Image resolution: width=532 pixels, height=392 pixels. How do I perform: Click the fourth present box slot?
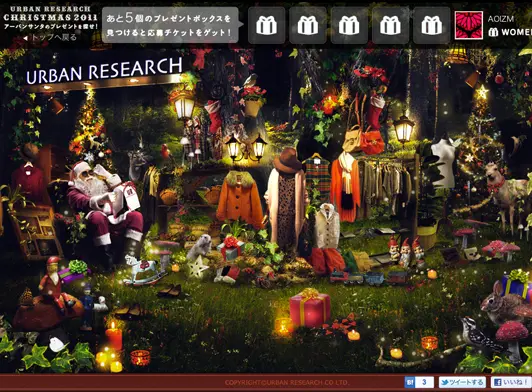pyautogui.click(x=391, y=25)
